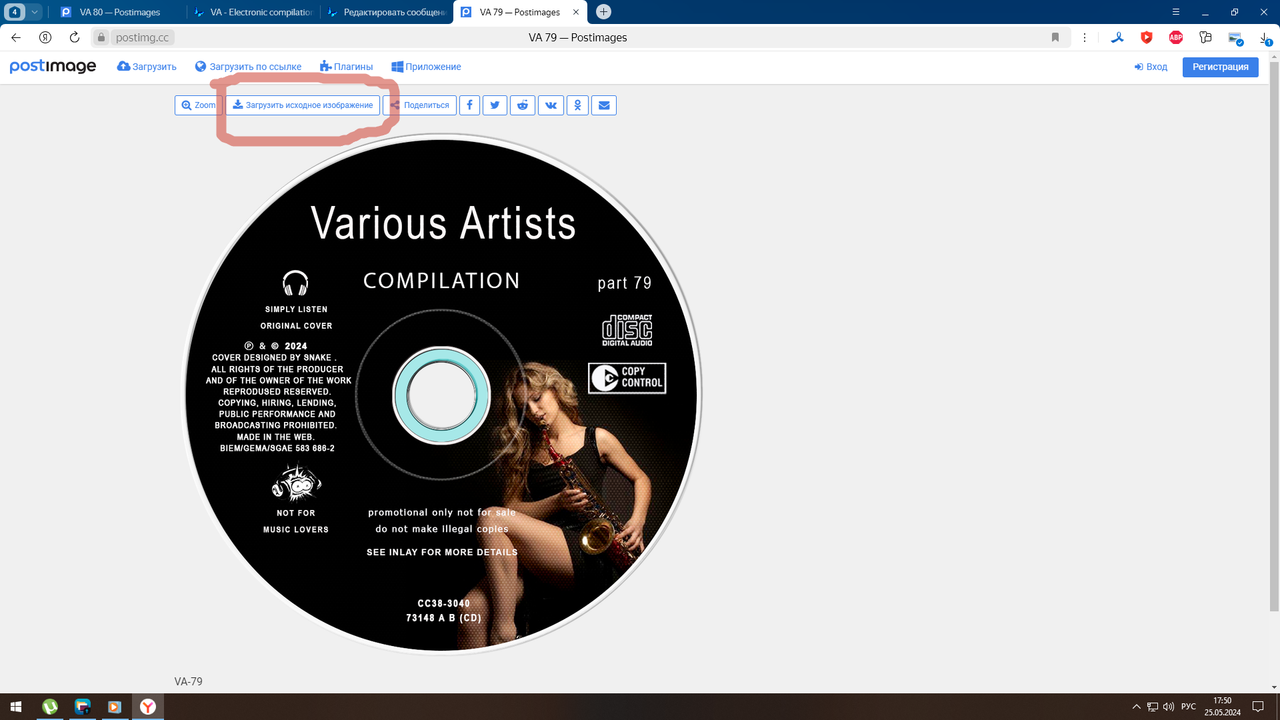Share the image on Reddit
Viewport: 1280px width, 720px height.
point(522,105)
